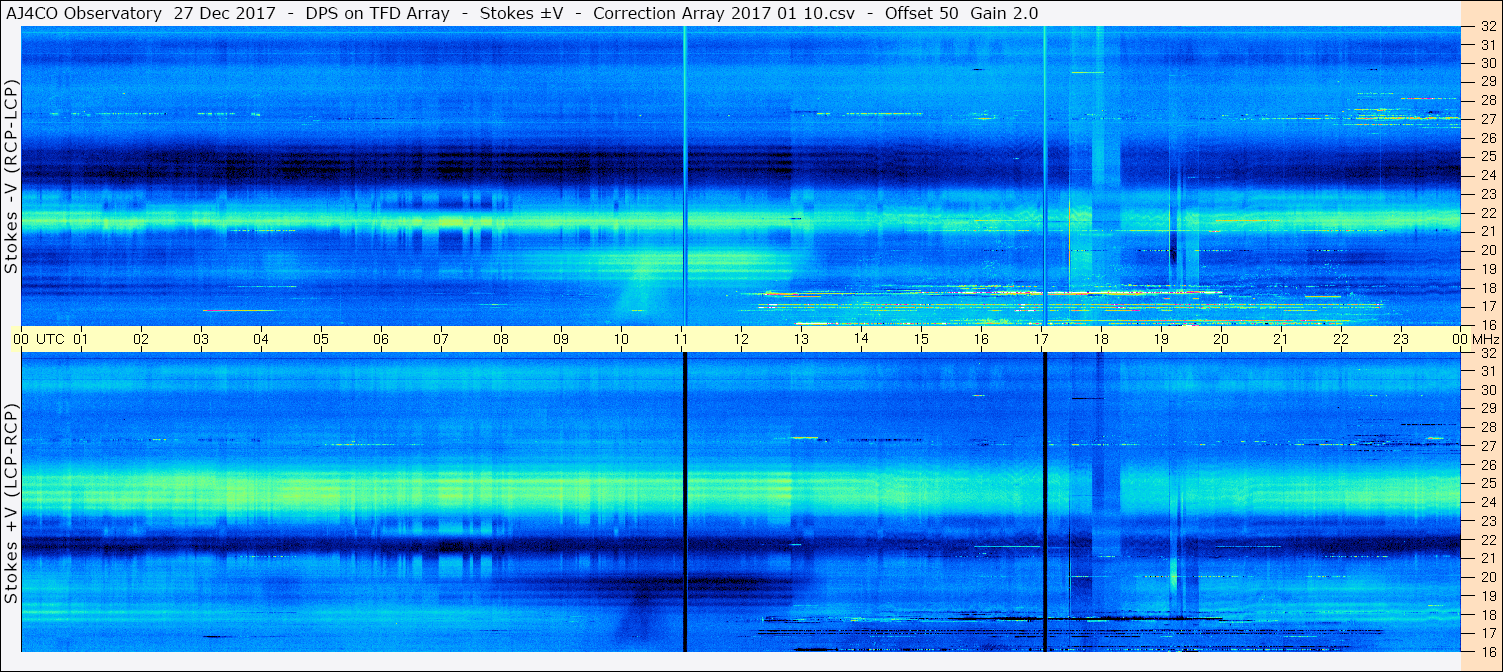Click the "Stokes +V (LCP-RCP)" axis label

point(11,505)
